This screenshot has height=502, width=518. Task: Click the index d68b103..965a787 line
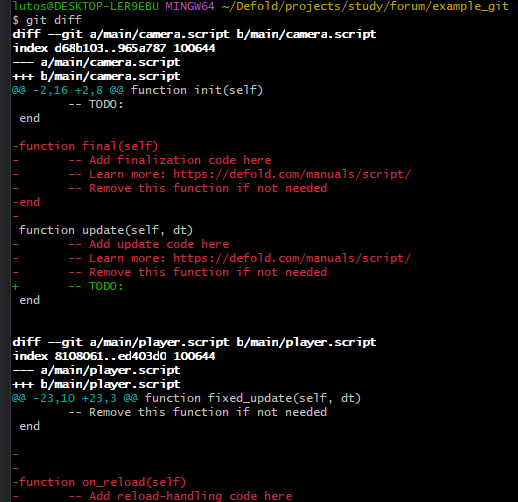point(114,48)
